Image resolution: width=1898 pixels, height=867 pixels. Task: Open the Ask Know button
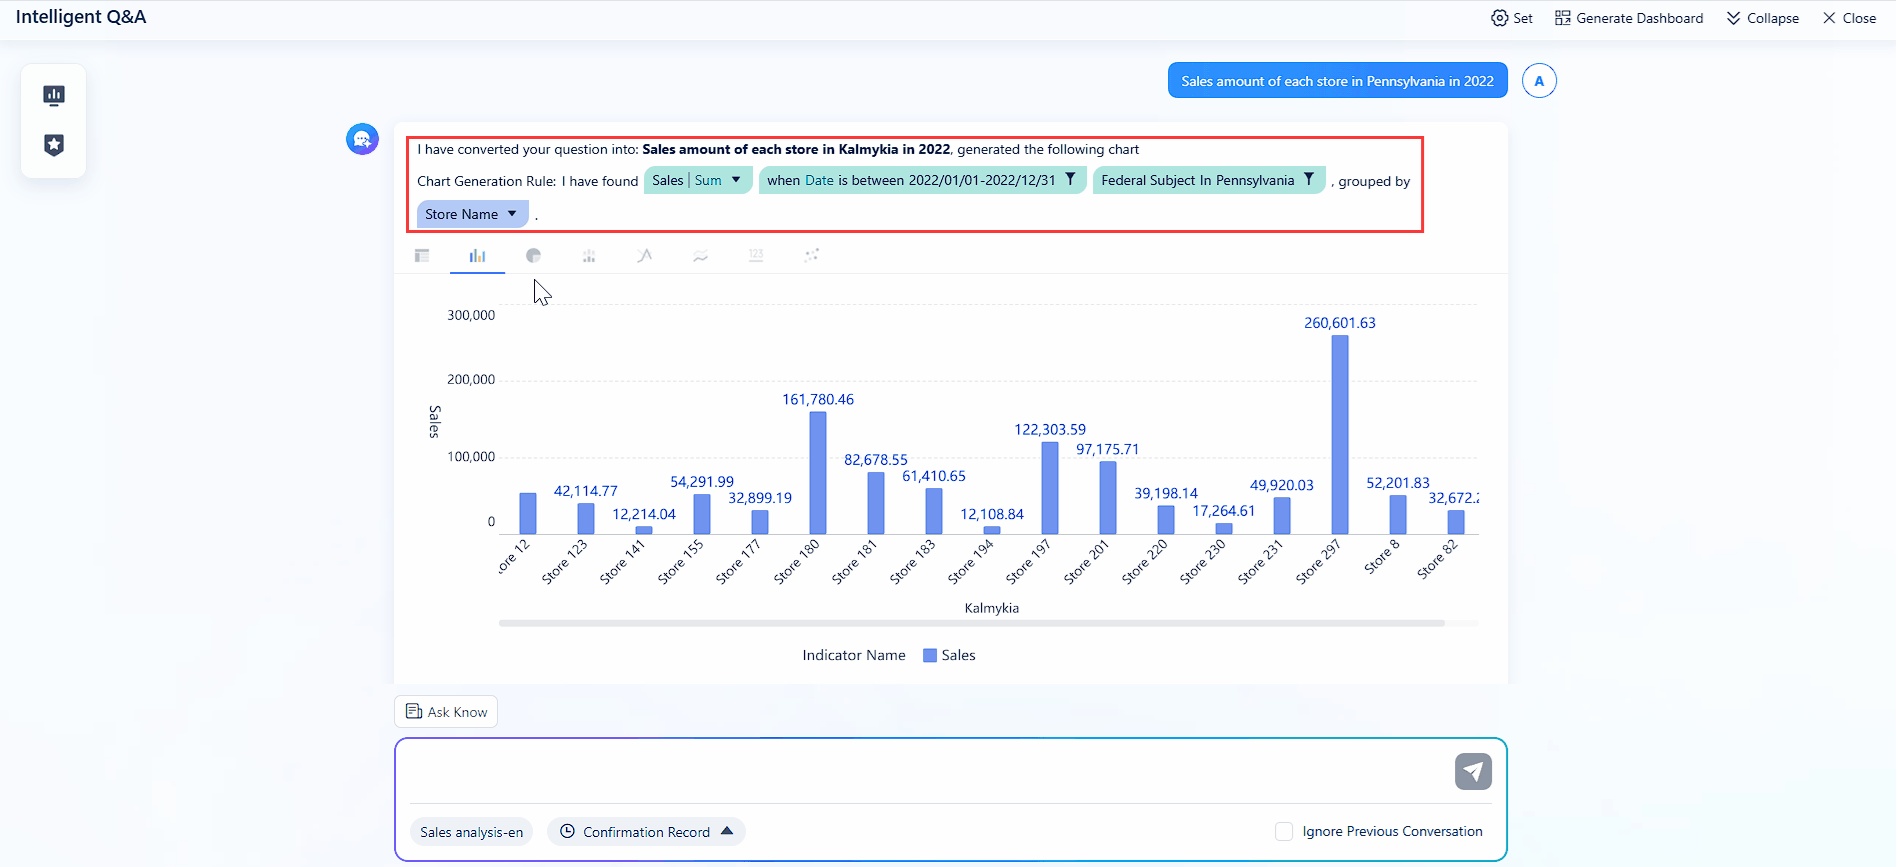coord(446,712)
